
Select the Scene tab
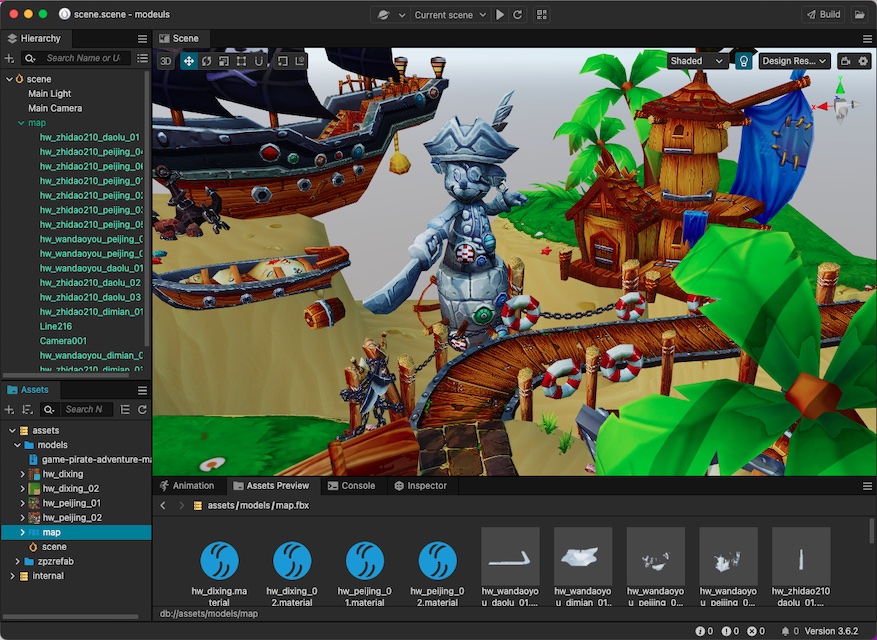coord(179,38)
